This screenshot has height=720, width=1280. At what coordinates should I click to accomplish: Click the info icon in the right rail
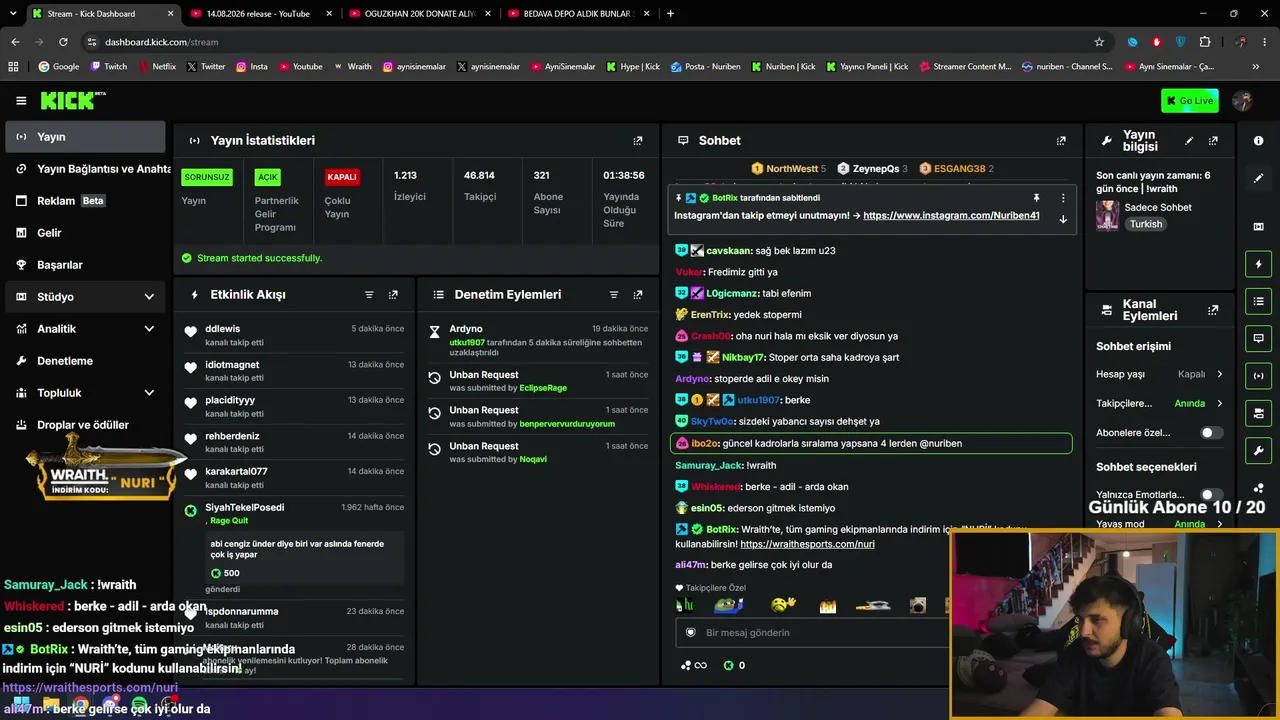1258,141
